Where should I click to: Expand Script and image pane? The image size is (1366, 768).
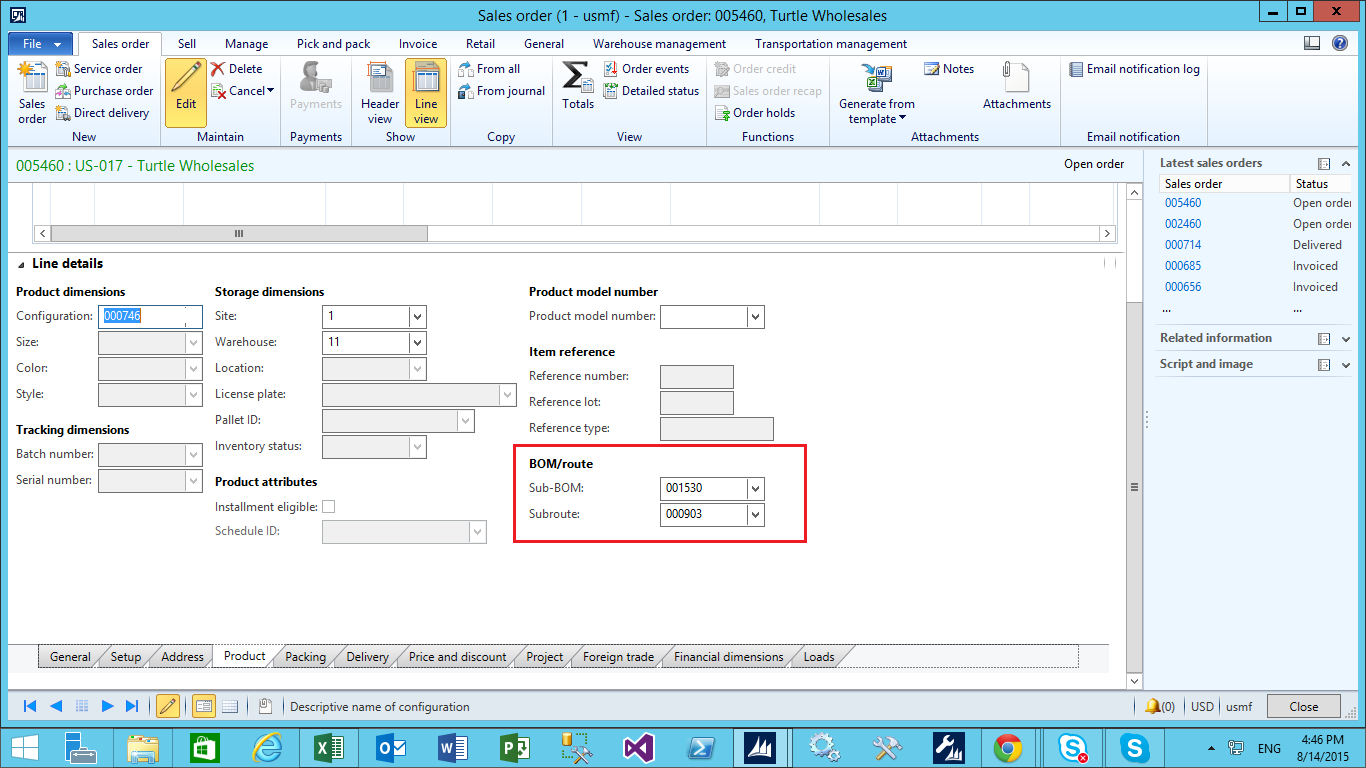(x=1346, y=365)
